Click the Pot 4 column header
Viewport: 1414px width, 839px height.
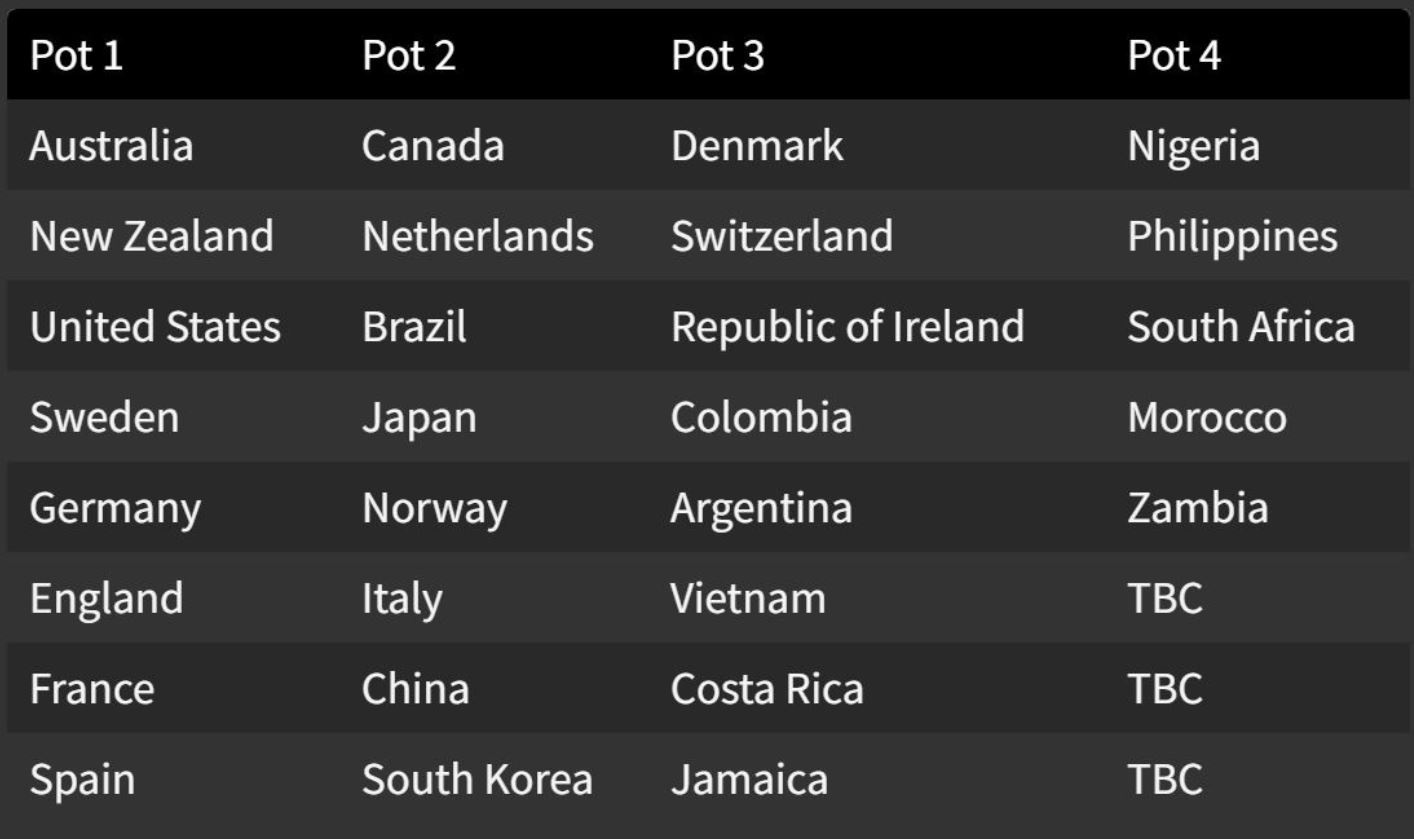coord(1174,55)
